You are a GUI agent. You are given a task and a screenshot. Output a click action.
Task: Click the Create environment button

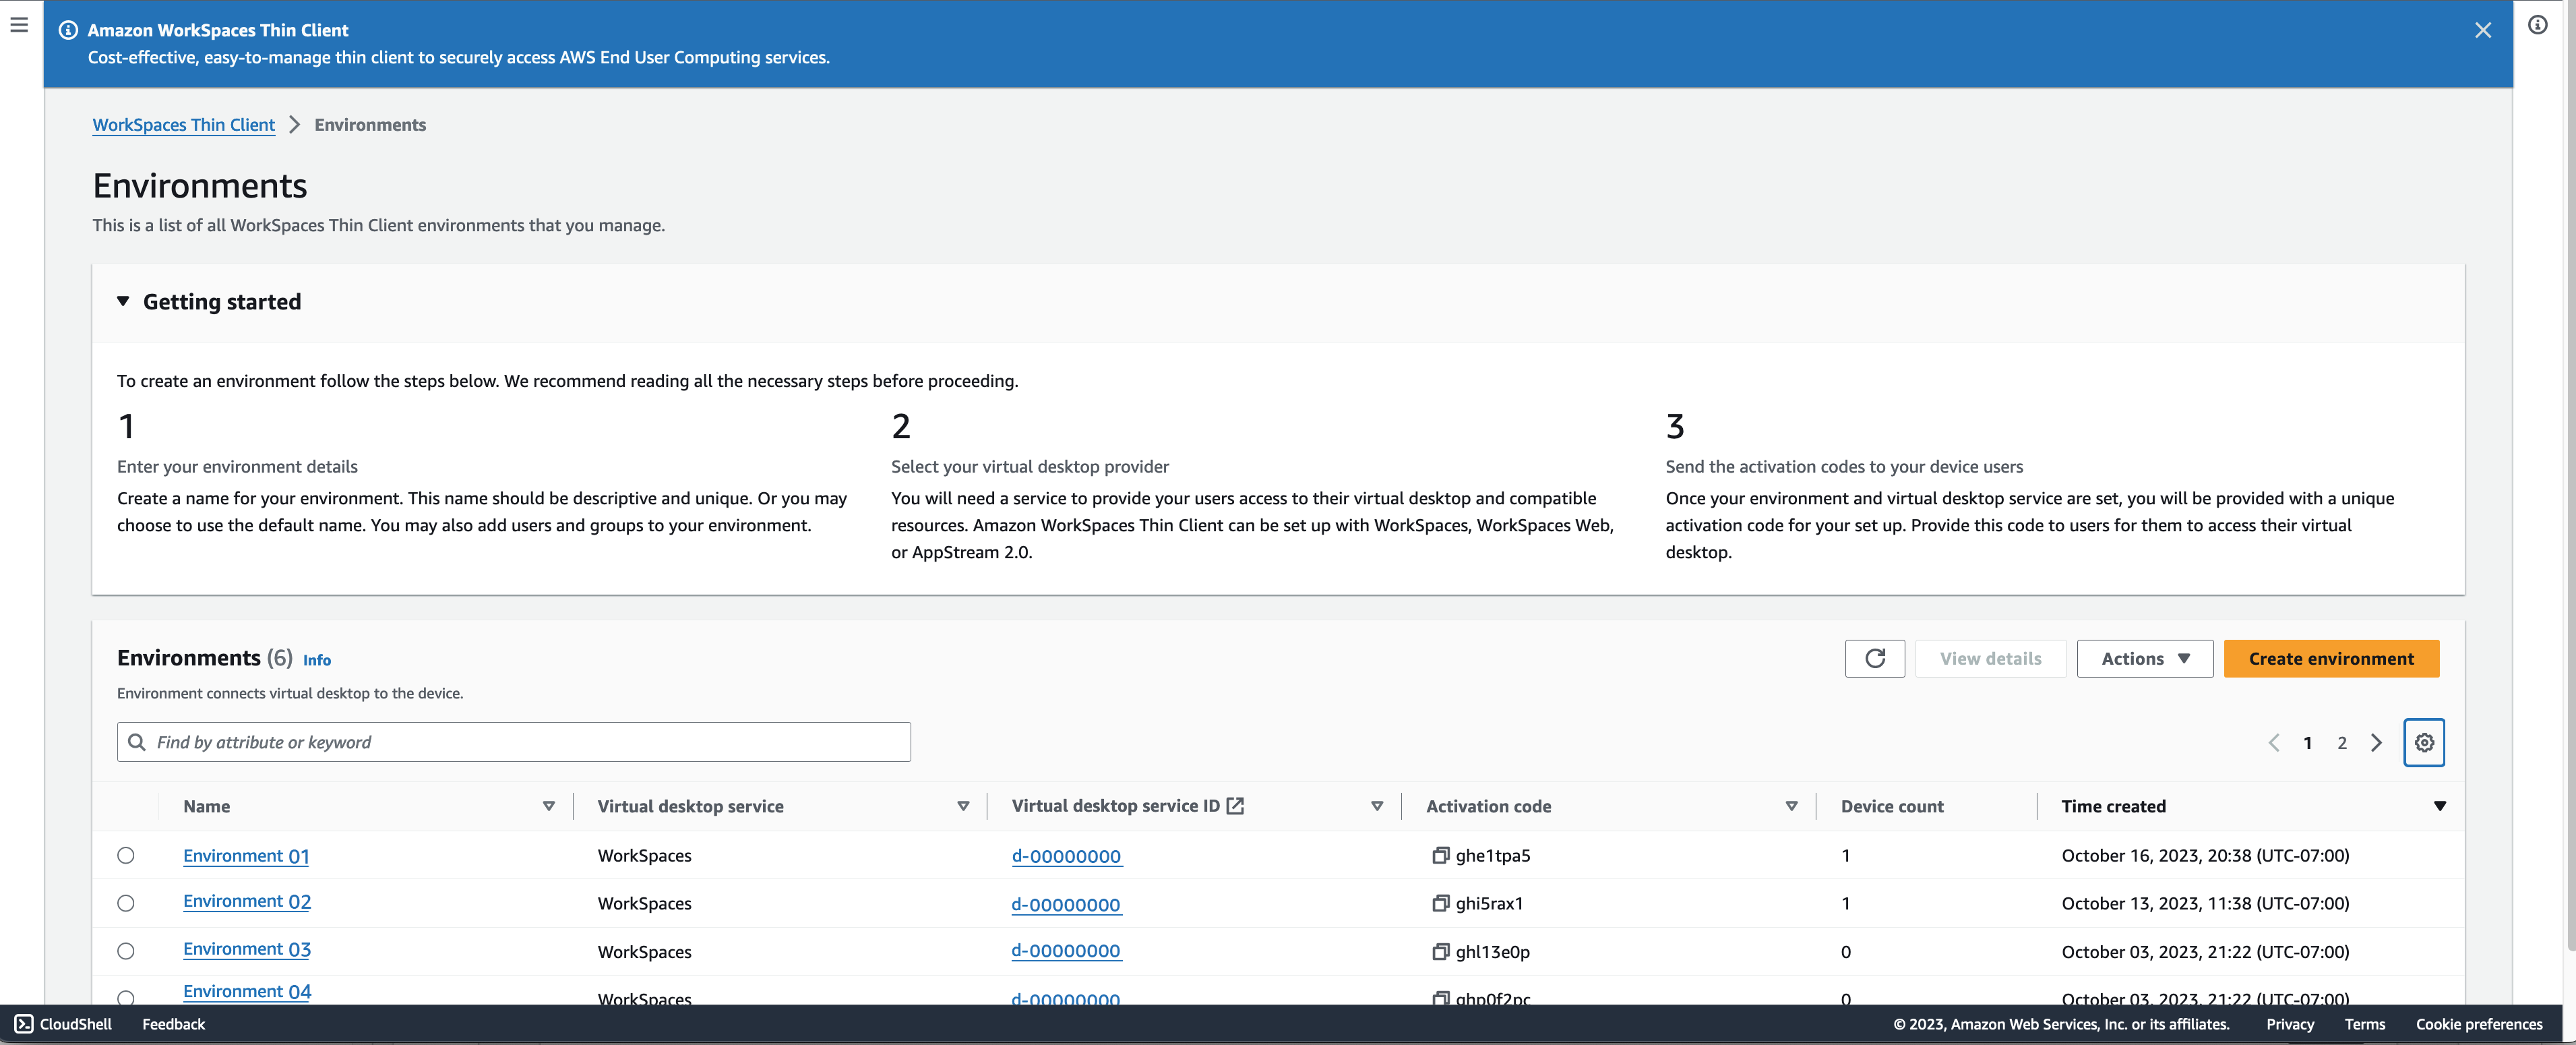[x=2331, y=658]
